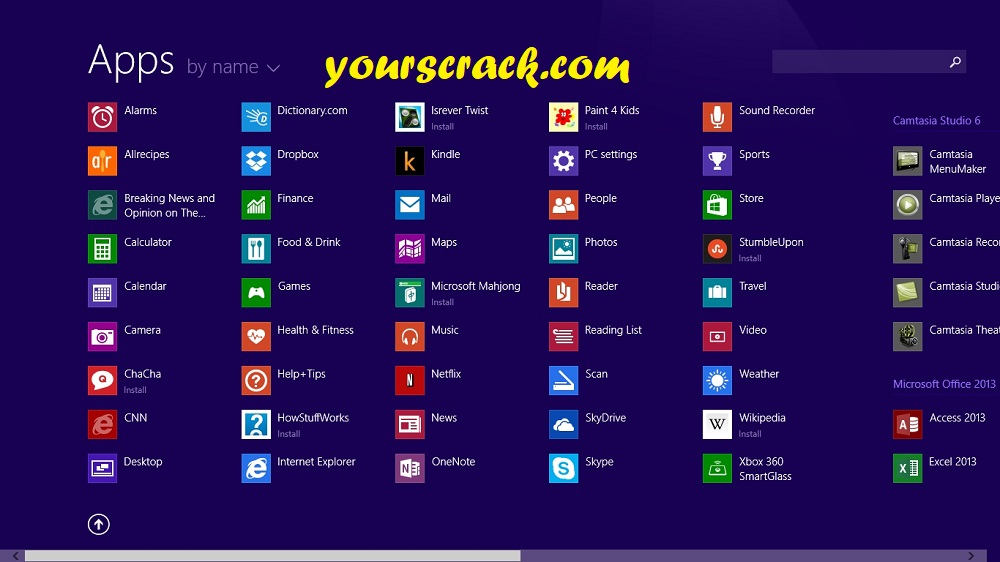Viewport: 1000px width, 562px height.
Task: Open Xbox 360 SmartGlass icon
Action: (717, 468)
